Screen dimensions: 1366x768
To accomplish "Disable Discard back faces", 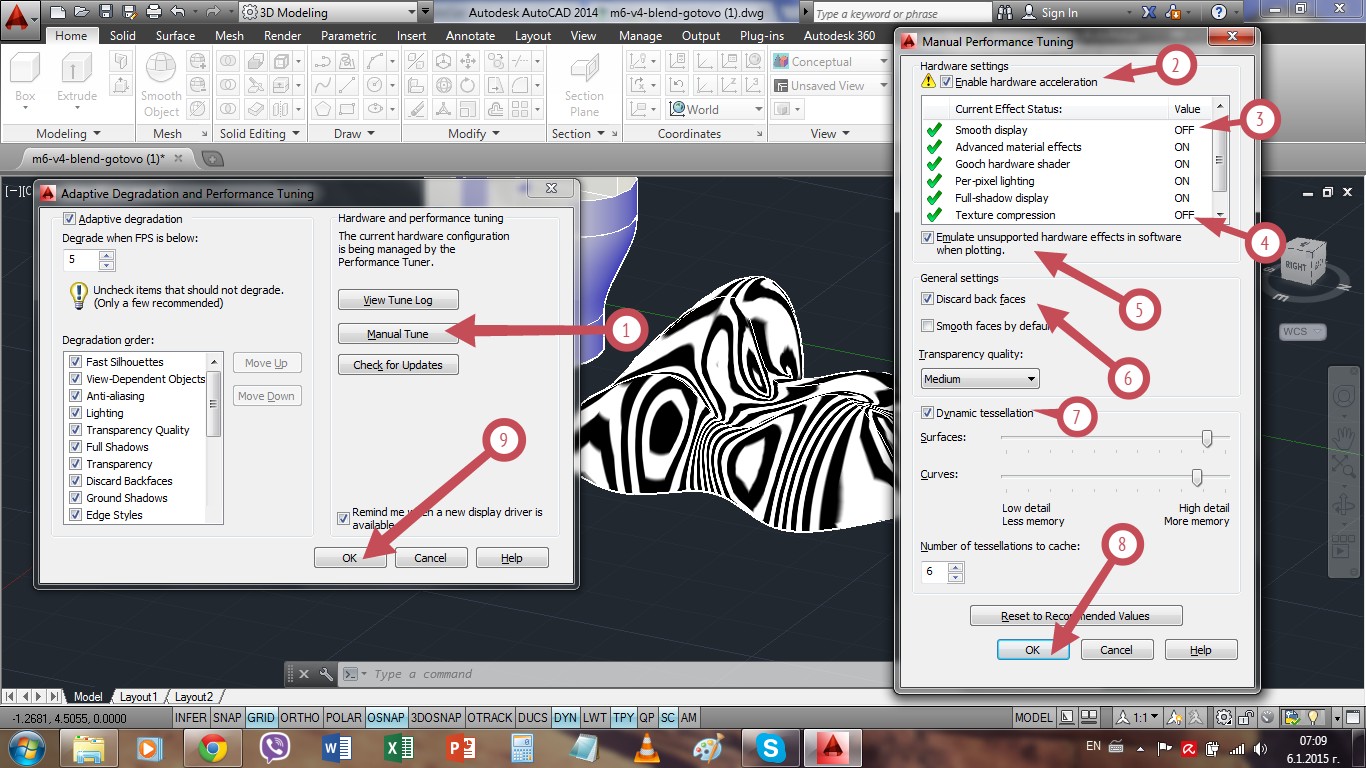I will (927, 298).
